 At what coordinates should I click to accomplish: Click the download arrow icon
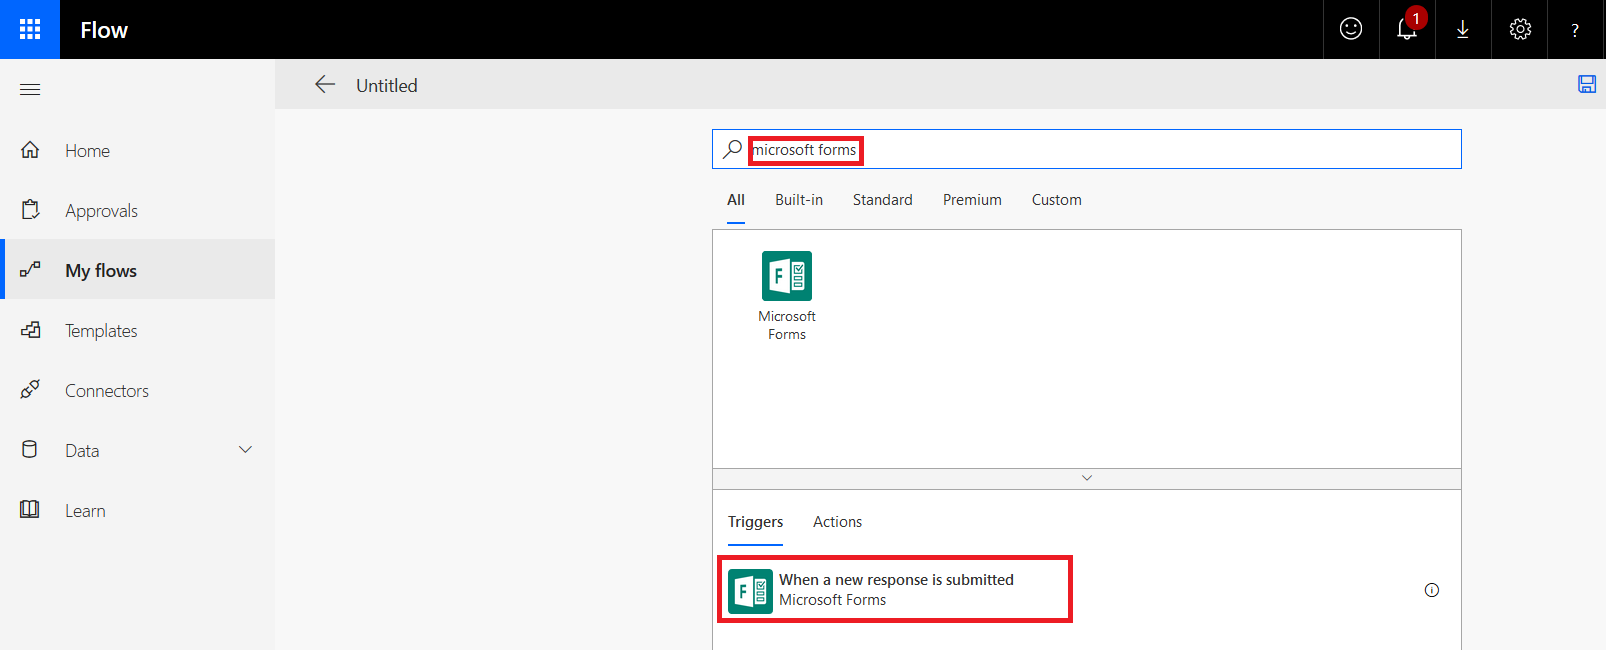coord(1462,30)
